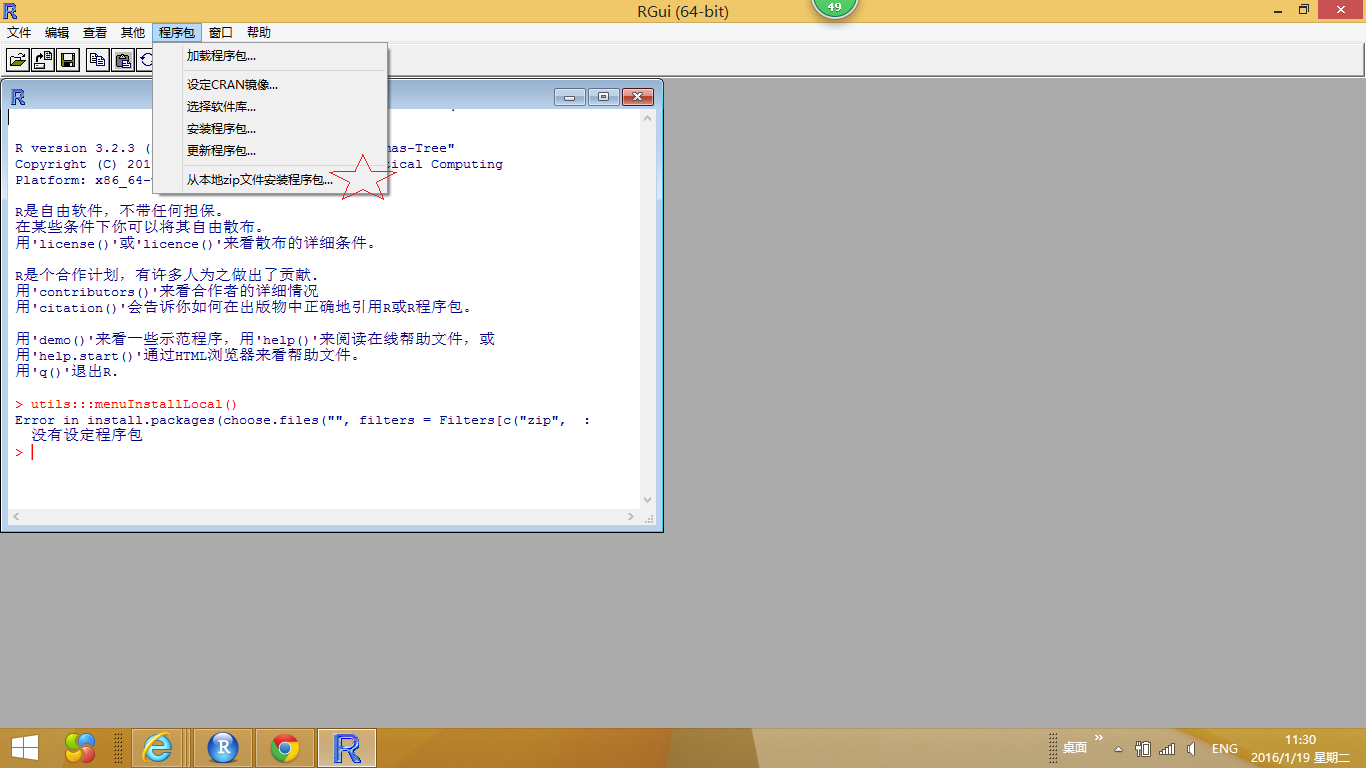Close the R Console child window
1366x768 pixels.
click(x=638, y=97)
